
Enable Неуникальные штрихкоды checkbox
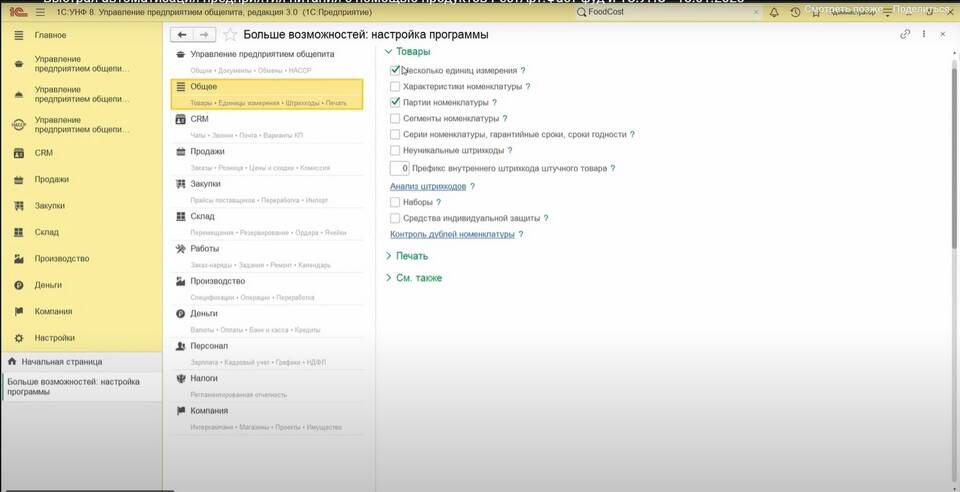pos(395,150)
